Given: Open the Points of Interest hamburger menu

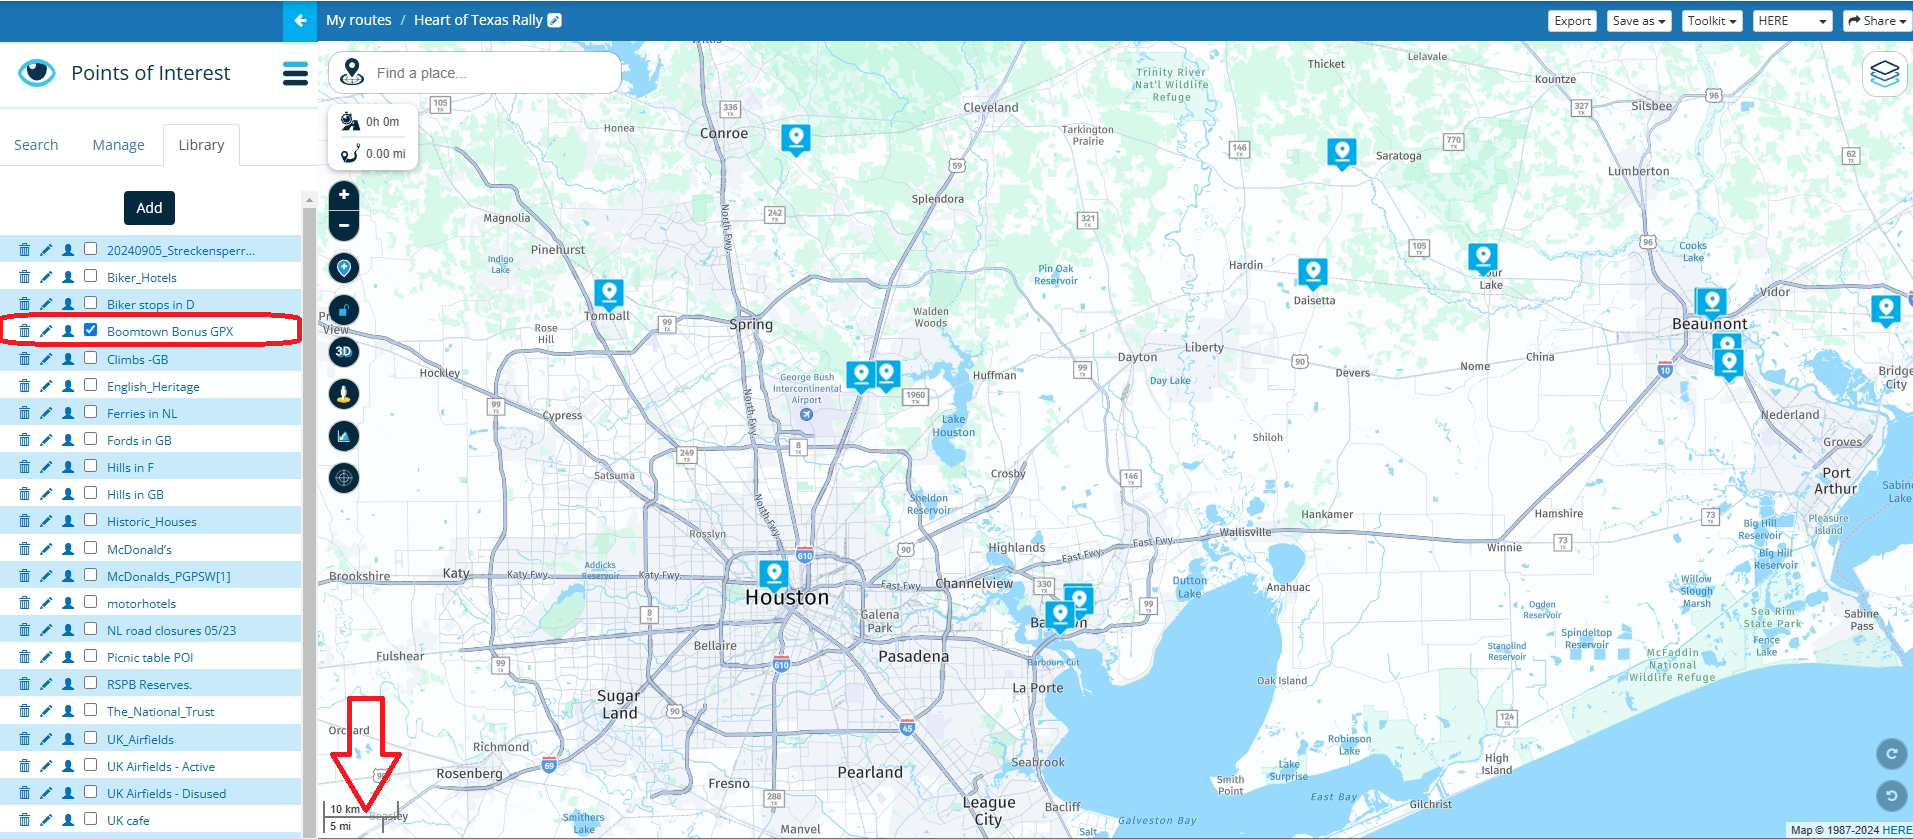Looking at the screenshot, I should [x=295, y=73].
